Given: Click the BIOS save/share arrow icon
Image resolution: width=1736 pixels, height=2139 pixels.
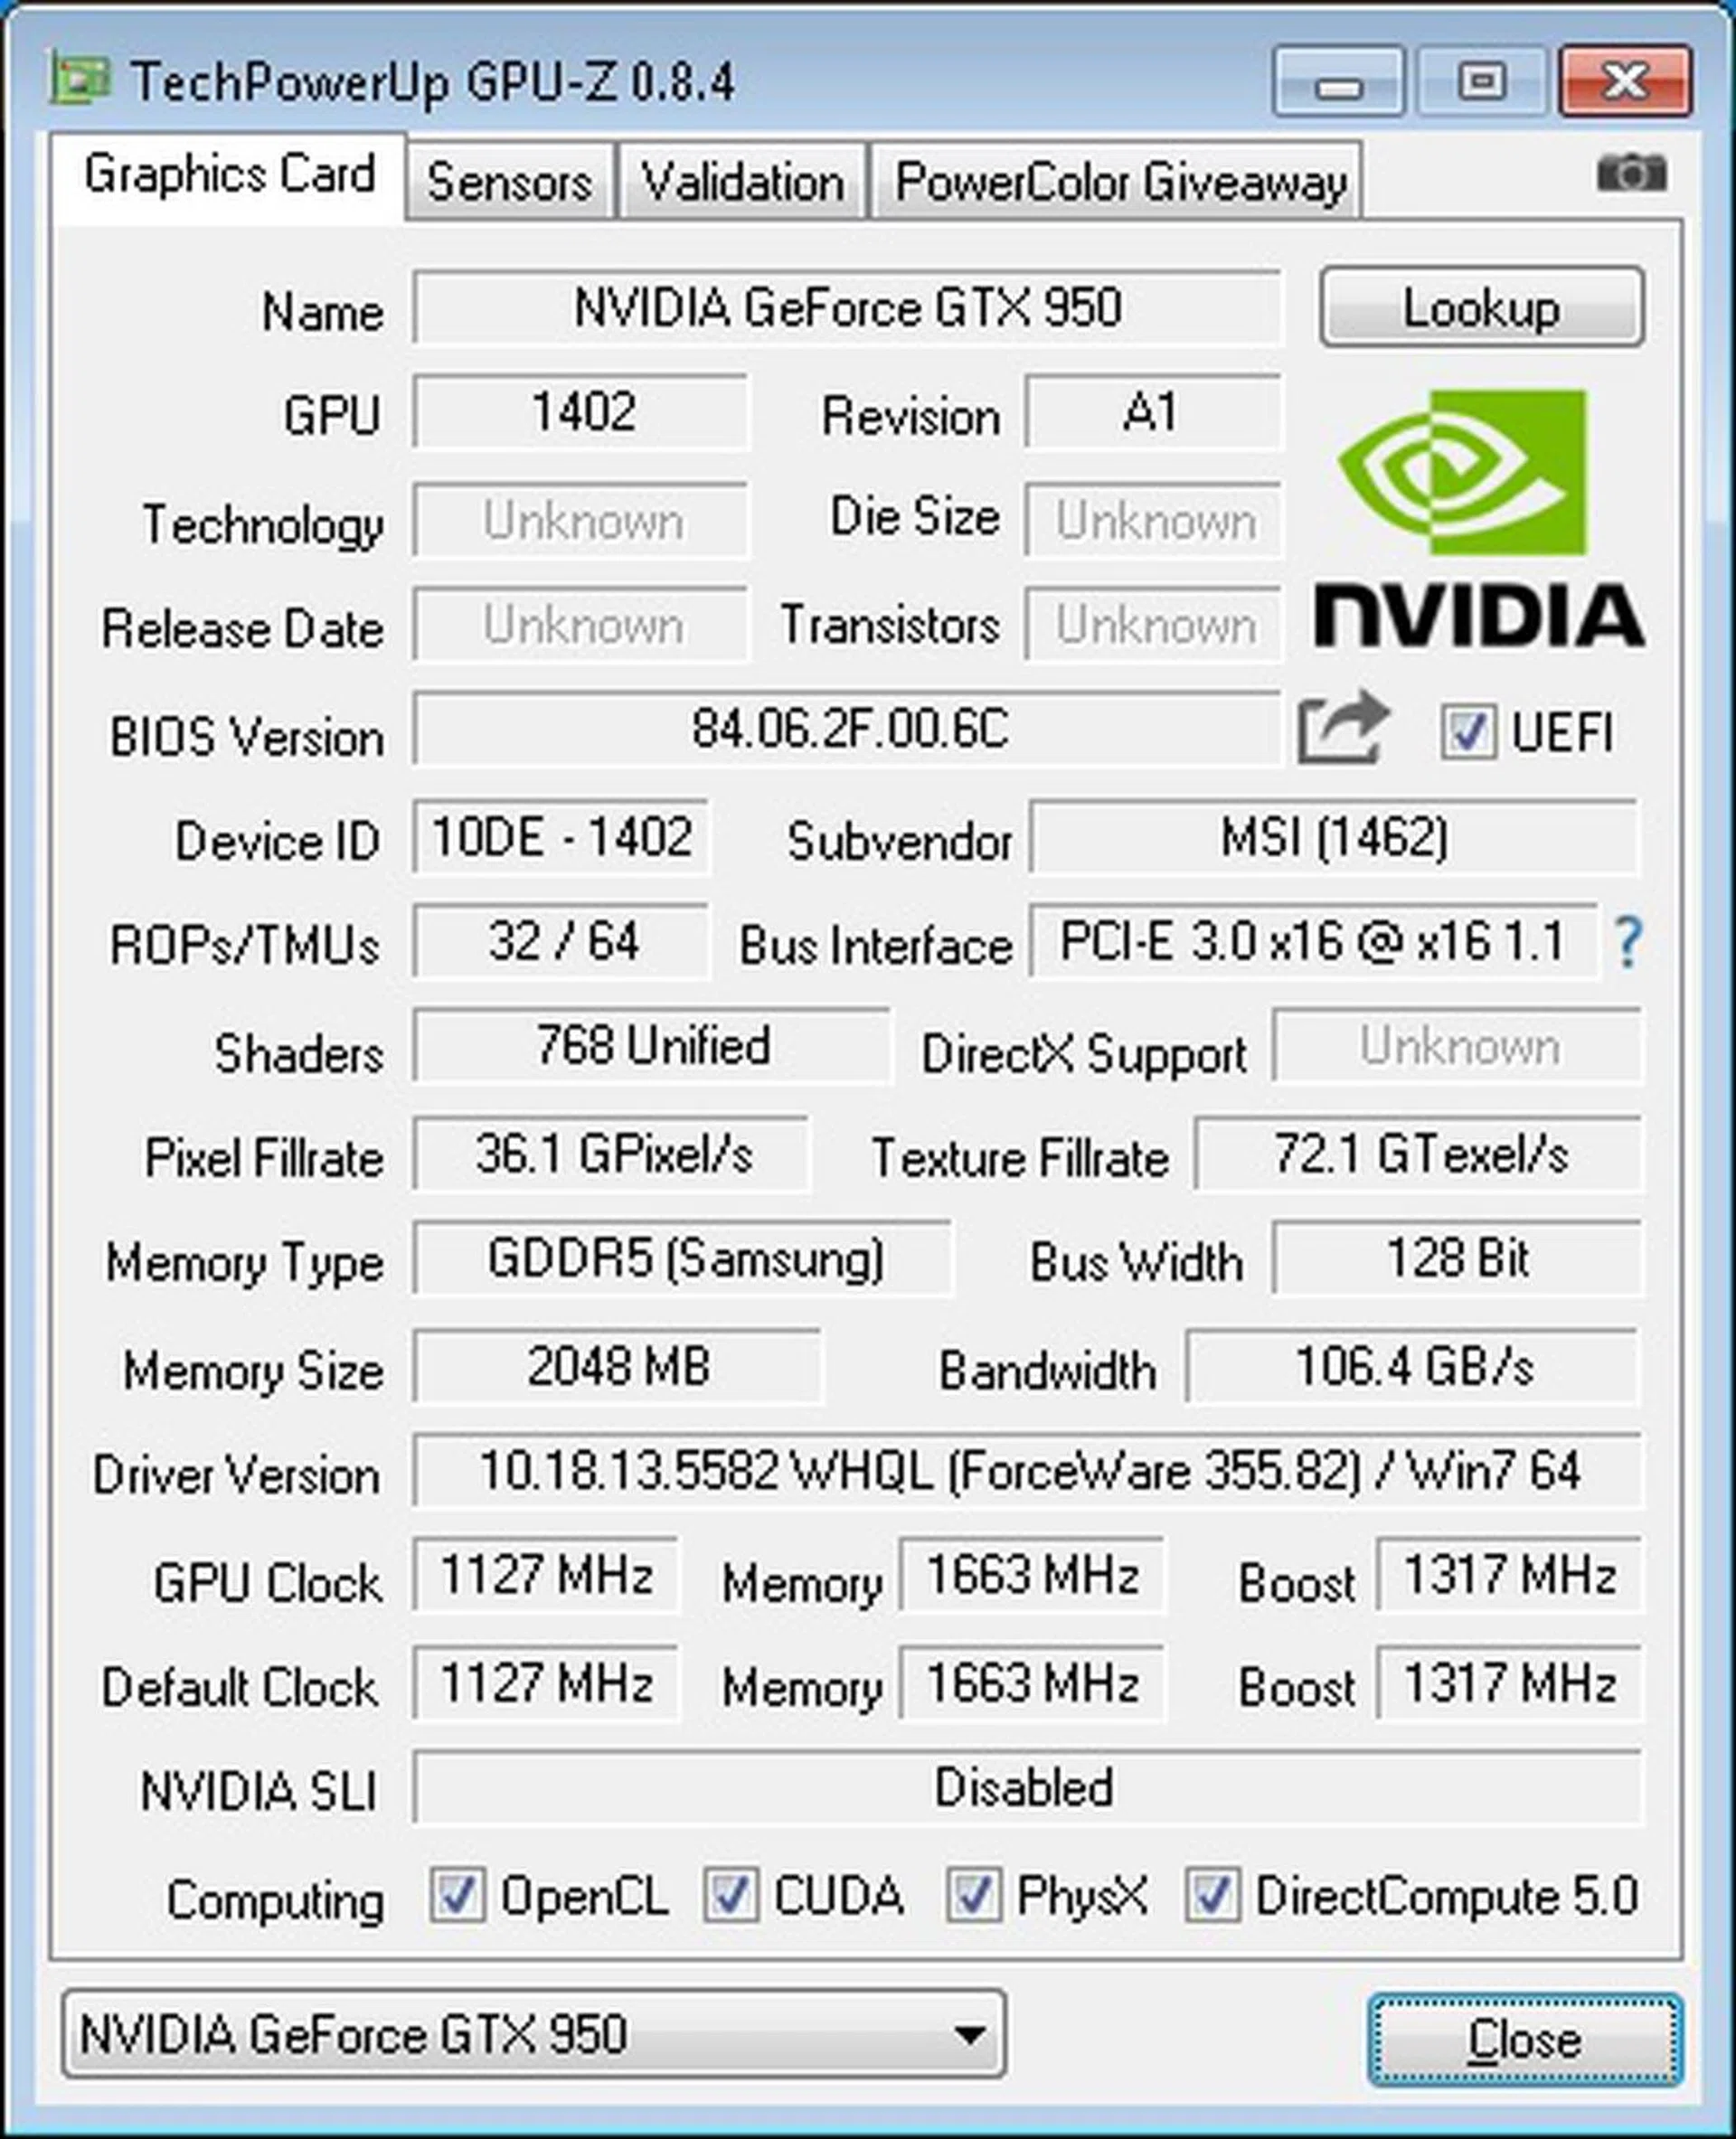Looking at the screenshot, I should point(1344,728).
